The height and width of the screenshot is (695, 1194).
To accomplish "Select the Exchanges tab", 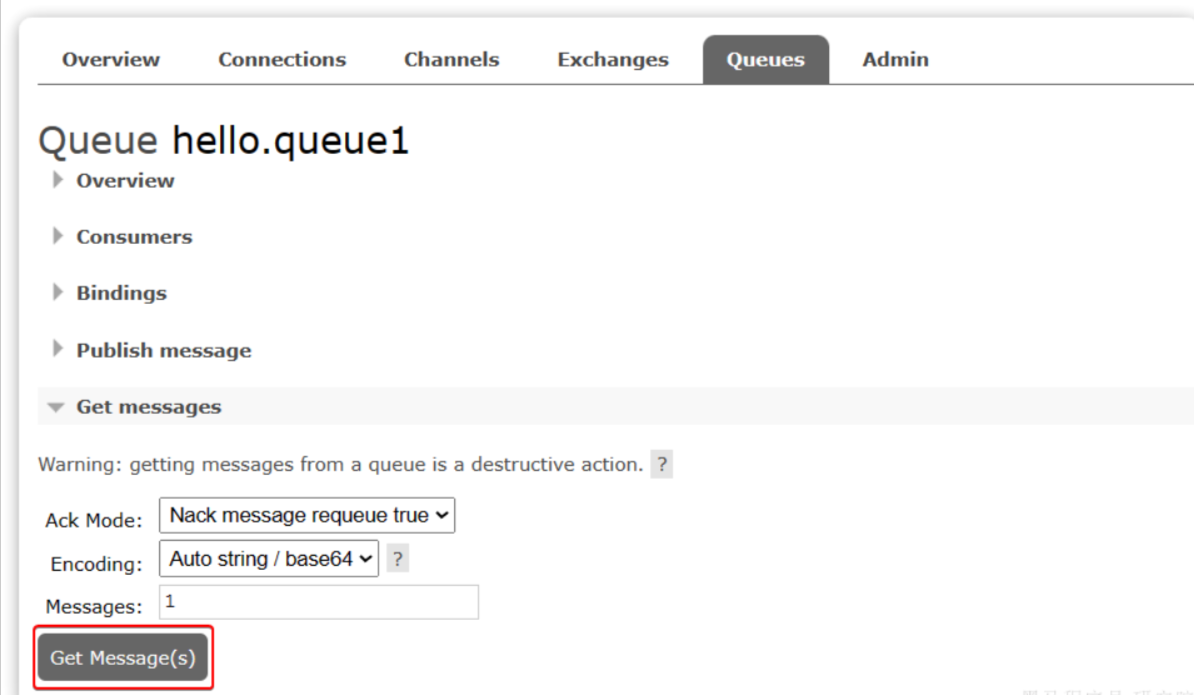I will 612,60.
